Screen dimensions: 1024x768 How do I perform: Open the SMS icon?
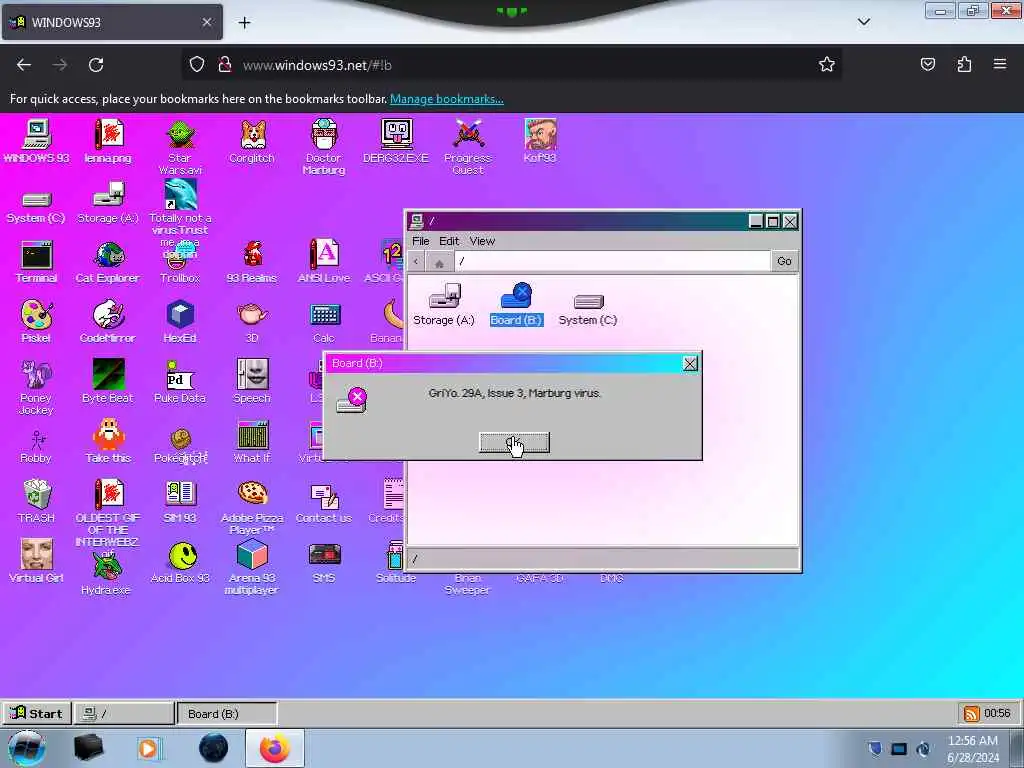click(324, 564)
